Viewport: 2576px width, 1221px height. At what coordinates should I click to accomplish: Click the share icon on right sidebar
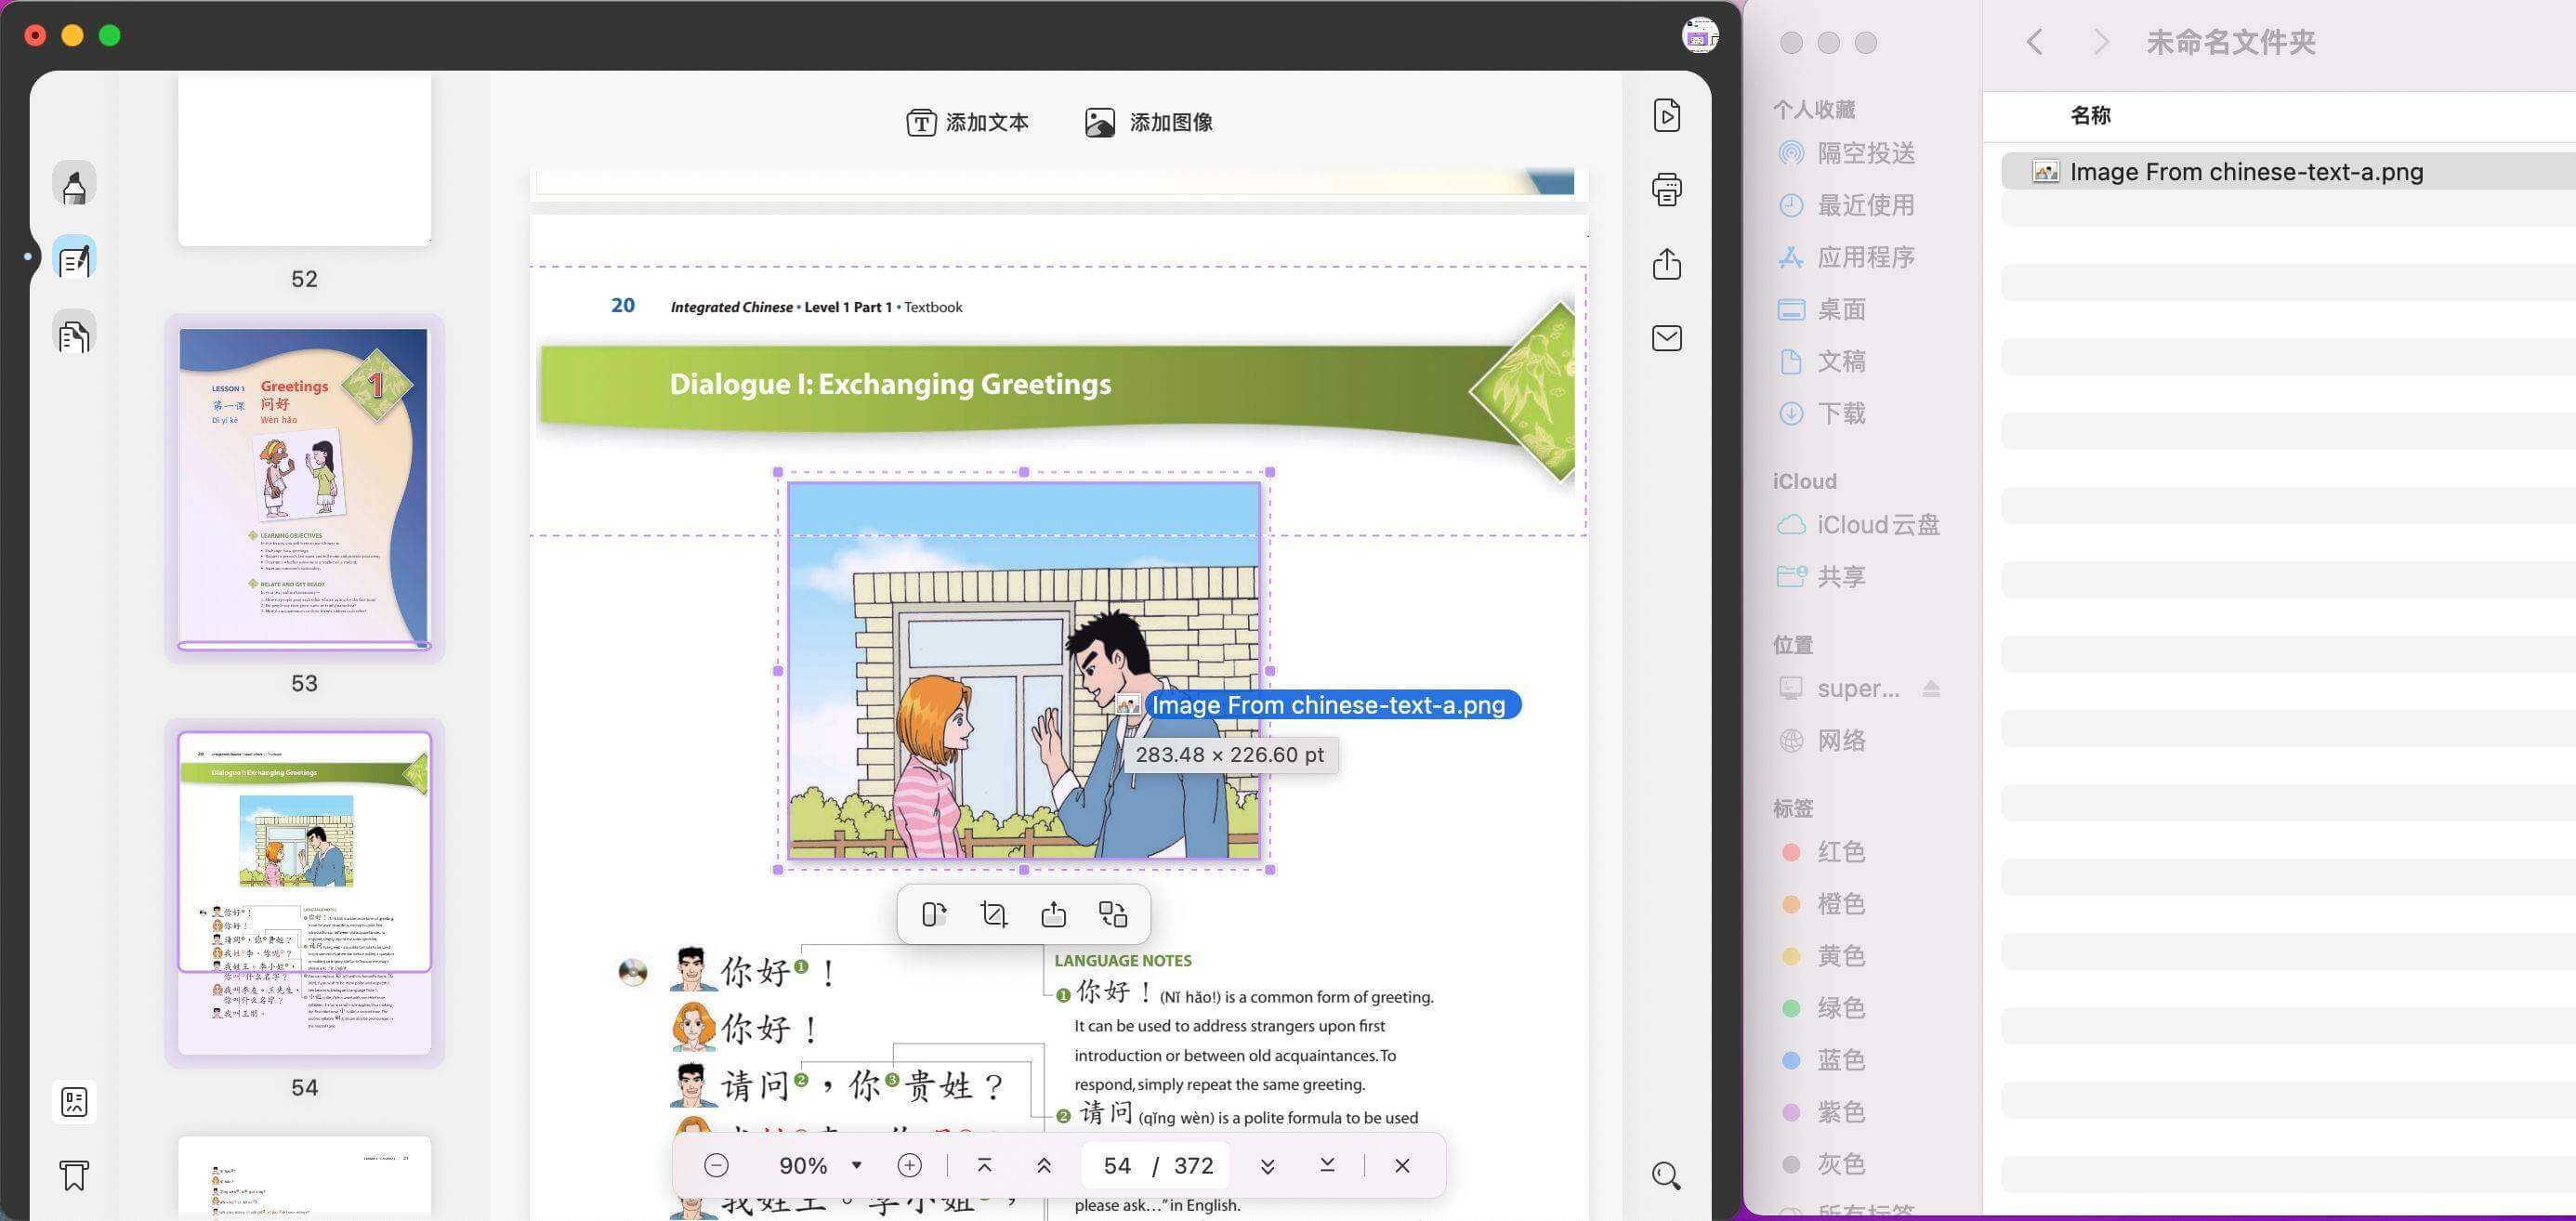pyautogui.click(x=1666, y=264)
